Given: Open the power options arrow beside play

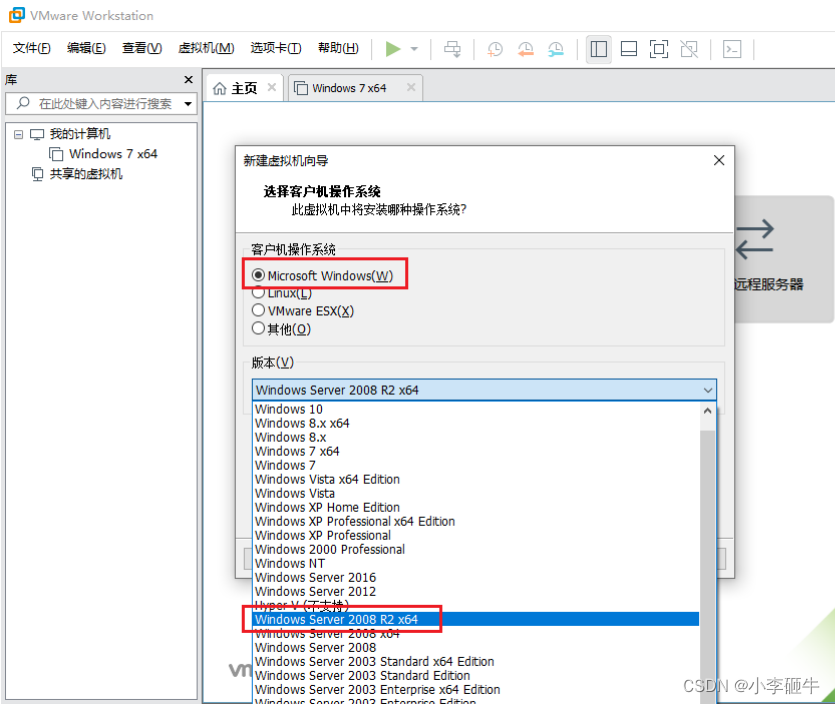Looking at the screenshot, I should click(414, 49).
